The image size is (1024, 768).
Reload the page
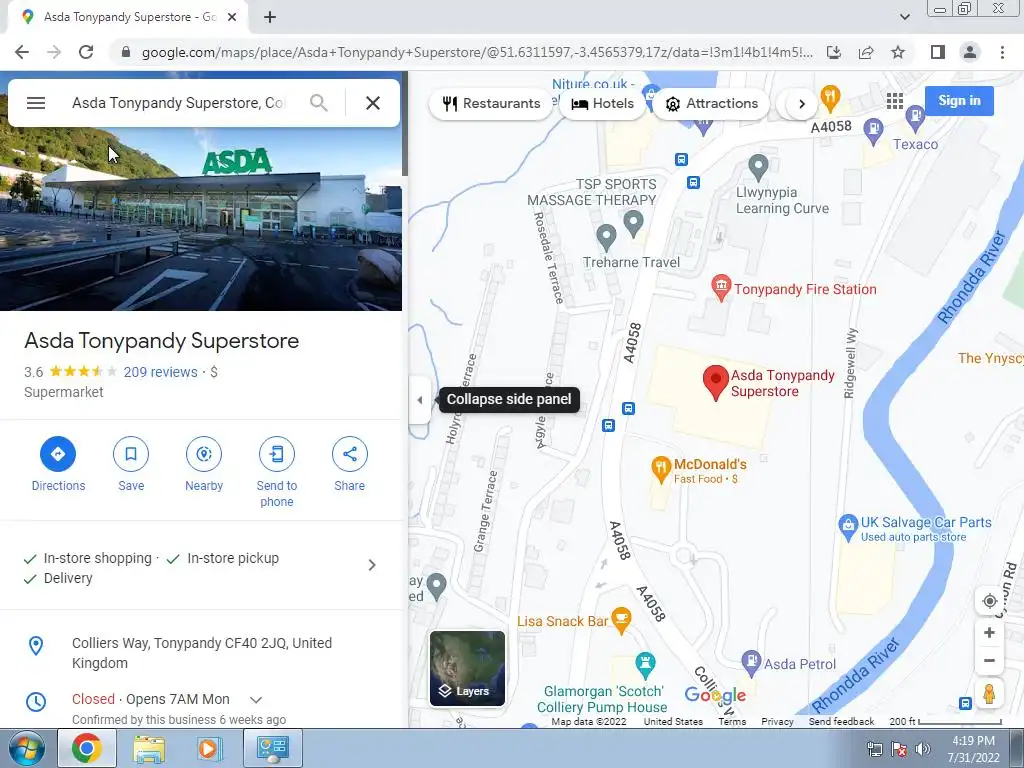pos(86,52)
